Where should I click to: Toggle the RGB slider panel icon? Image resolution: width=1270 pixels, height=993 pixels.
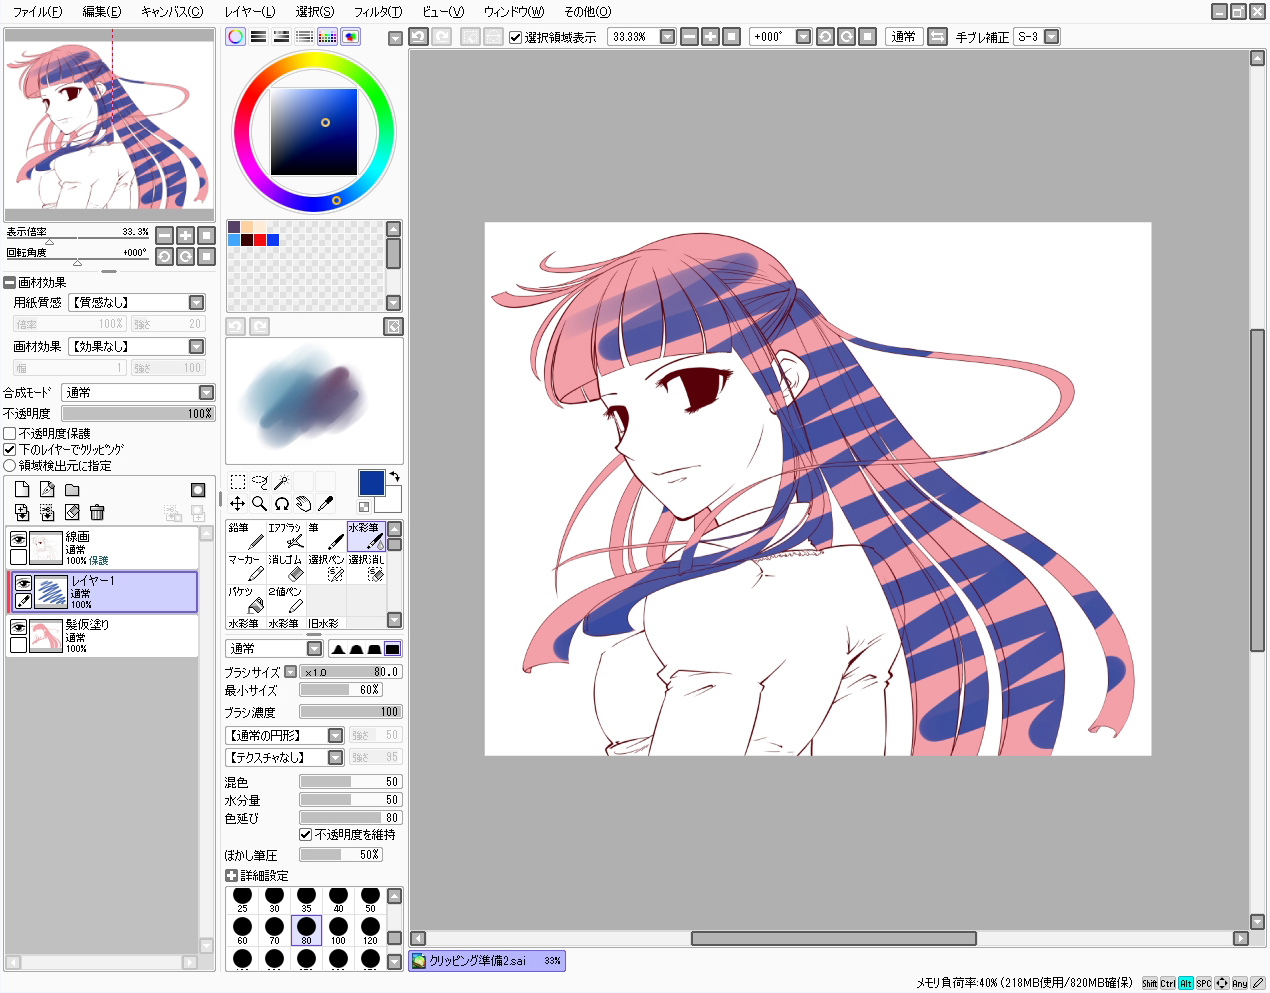click(x=258, y=37)
